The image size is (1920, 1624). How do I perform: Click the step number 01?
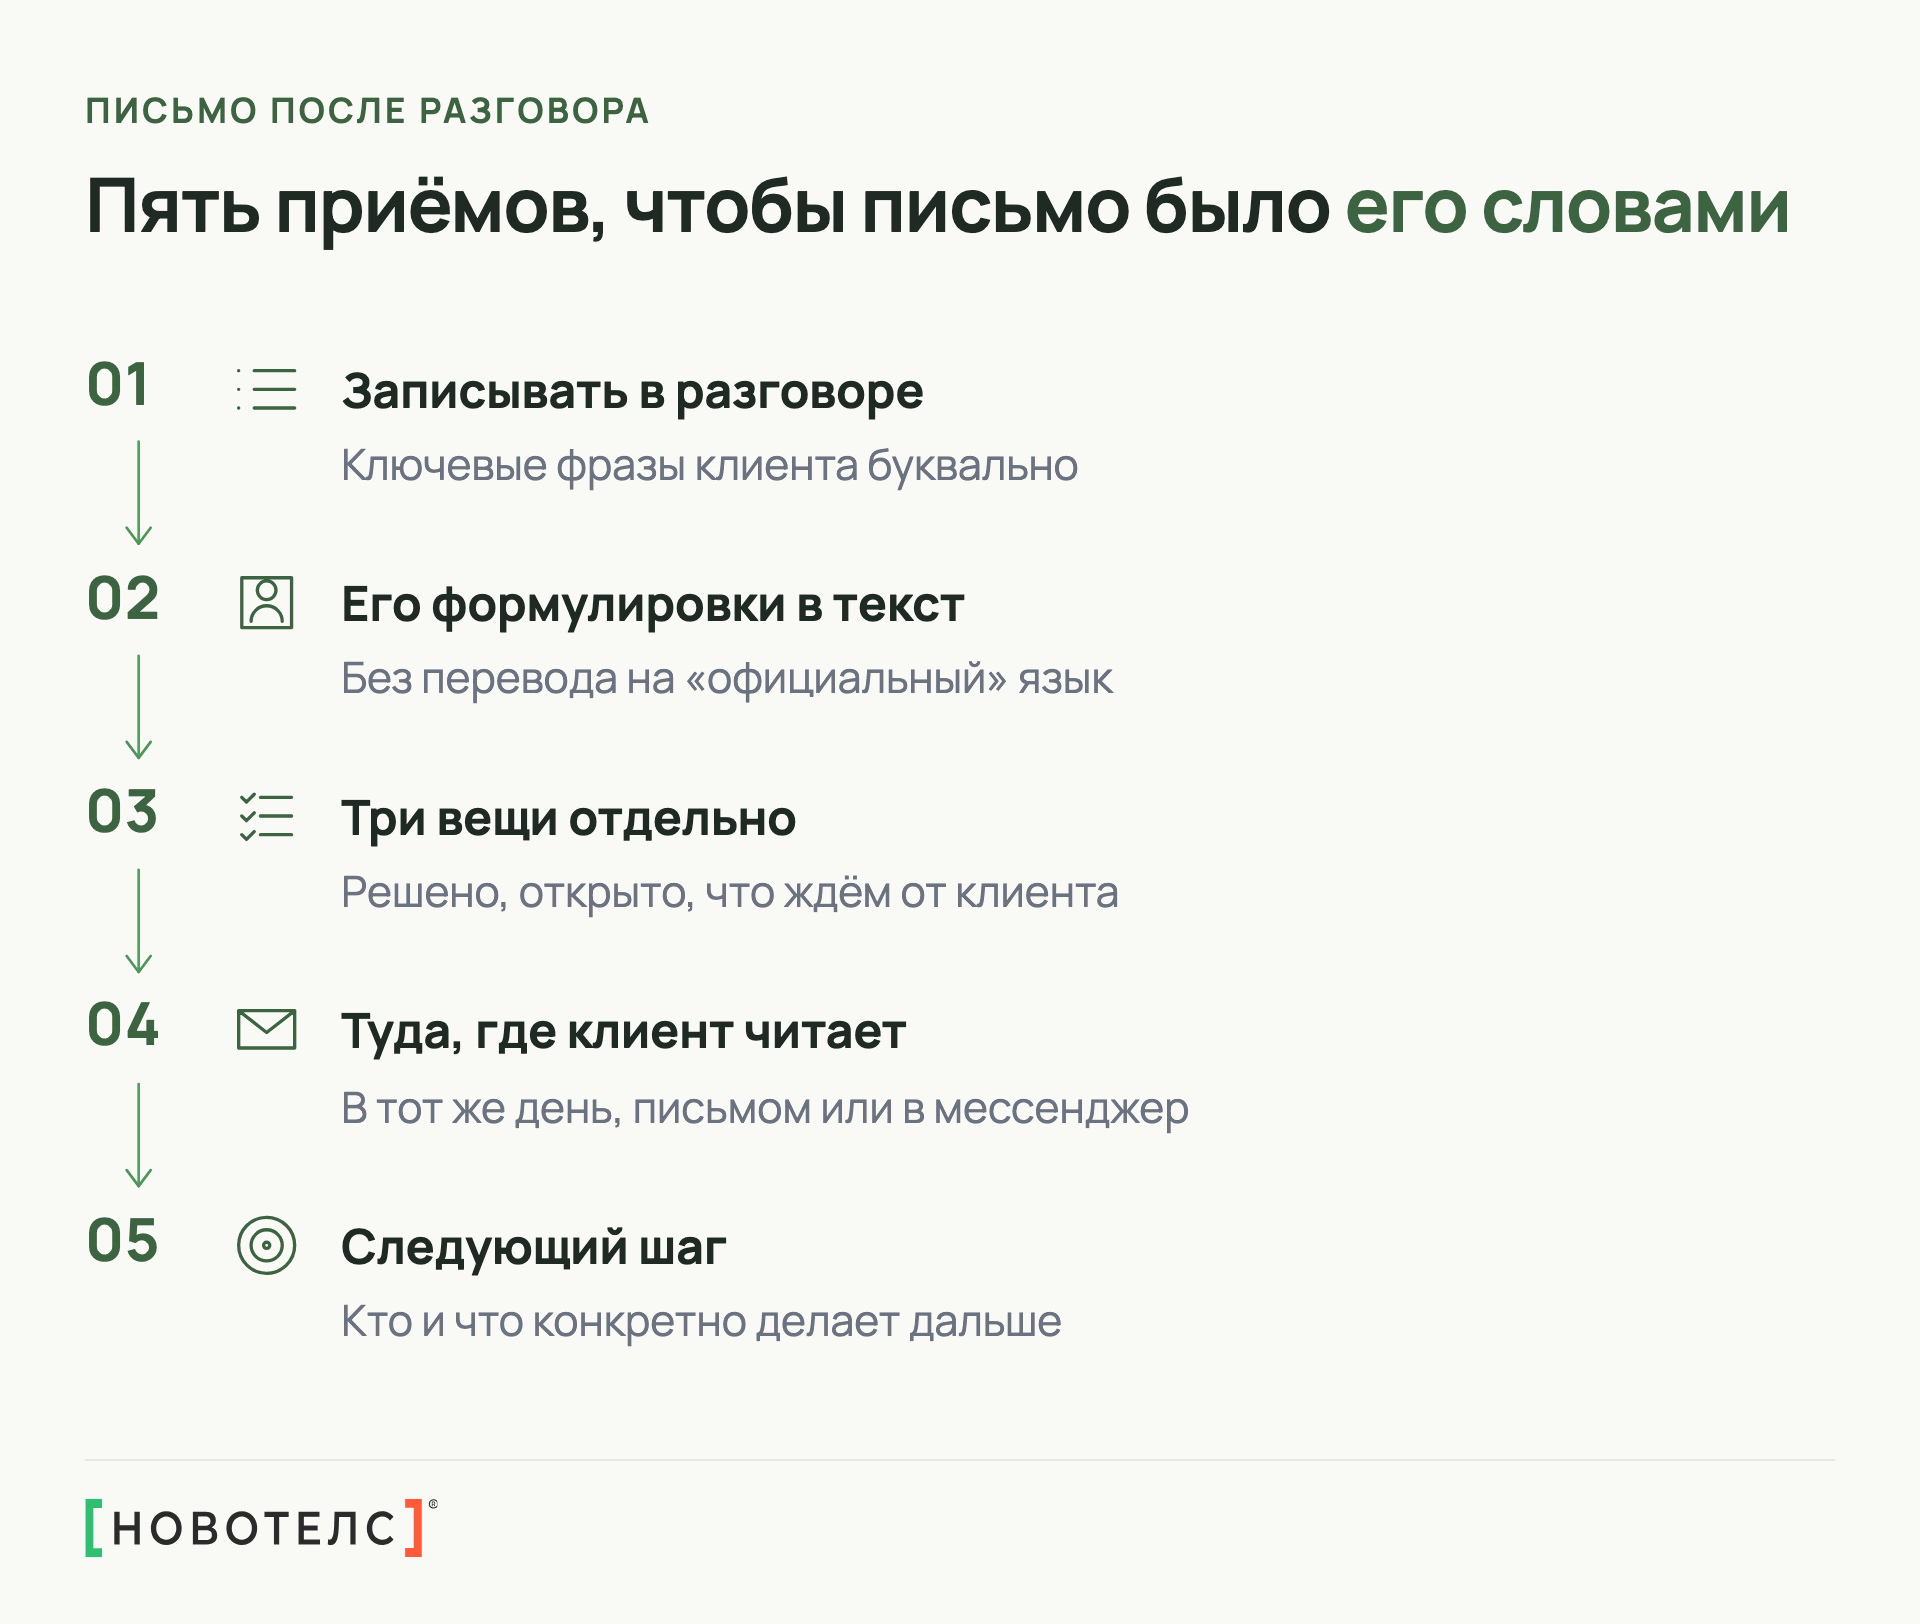tap(118, 385)
